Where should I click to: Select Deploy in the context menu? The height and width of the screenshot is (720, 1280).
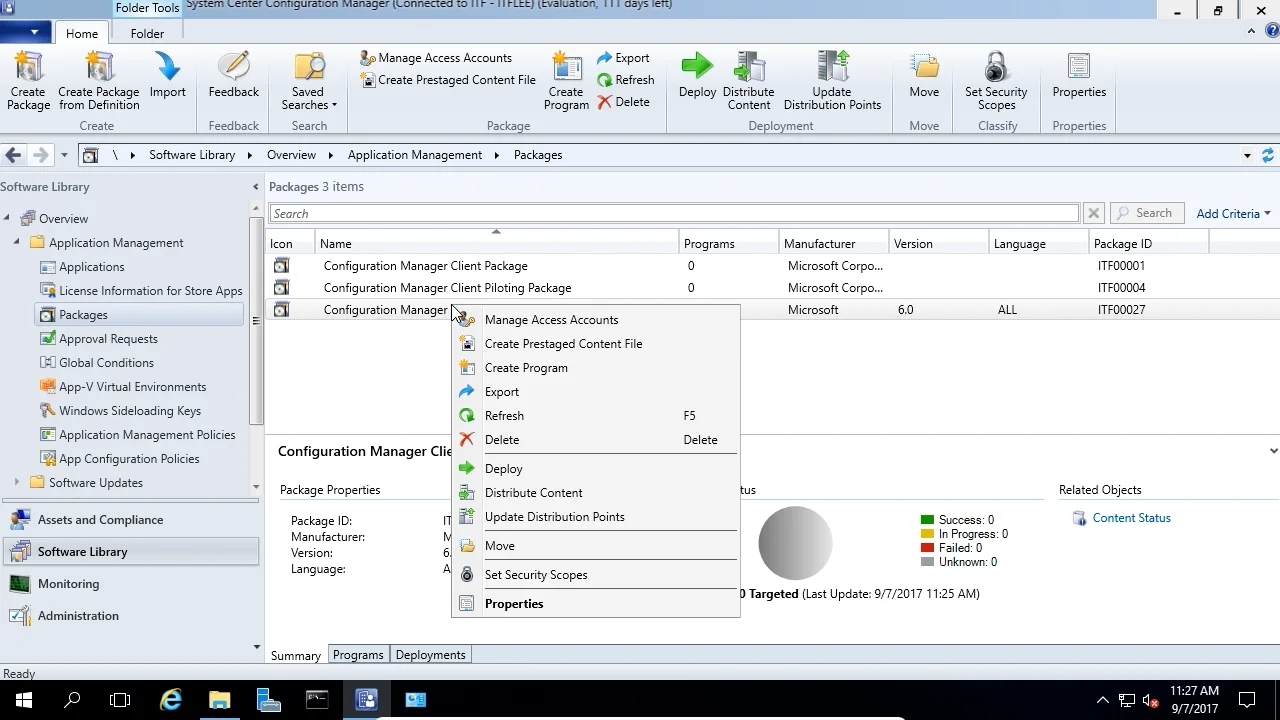coord(503,469)
